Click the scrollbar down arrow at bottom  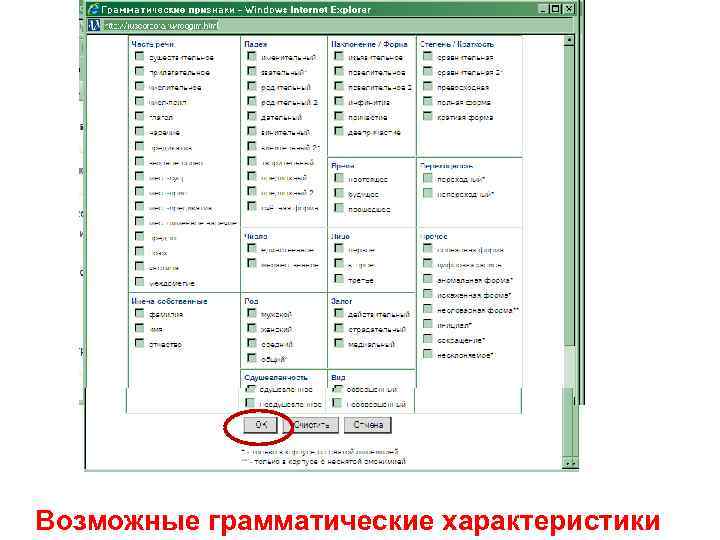tap(569, 464)
